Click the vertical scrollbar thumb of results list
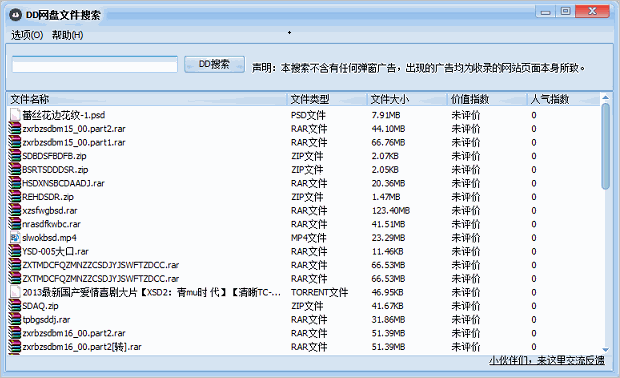620x378 pixels. tap(605, 146)
